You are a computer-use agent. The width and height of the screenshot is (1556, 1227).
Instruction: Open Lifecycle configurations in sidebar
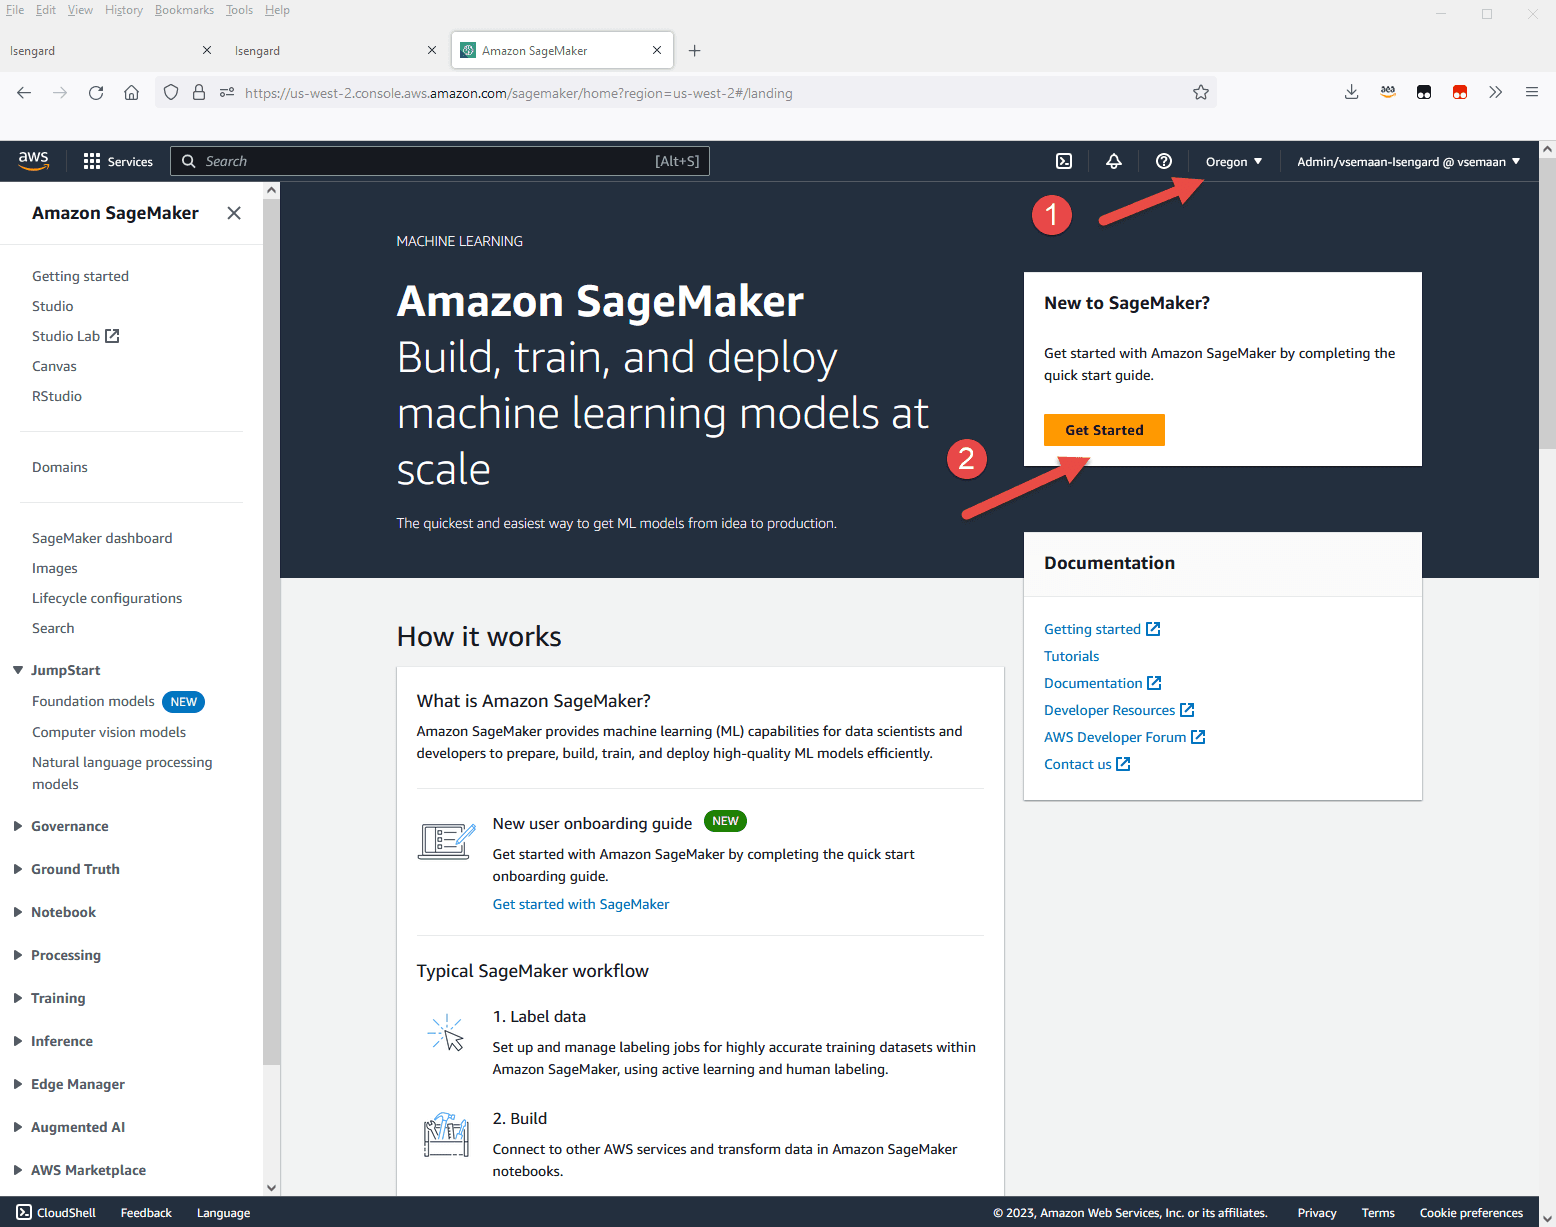pos(107,598)
